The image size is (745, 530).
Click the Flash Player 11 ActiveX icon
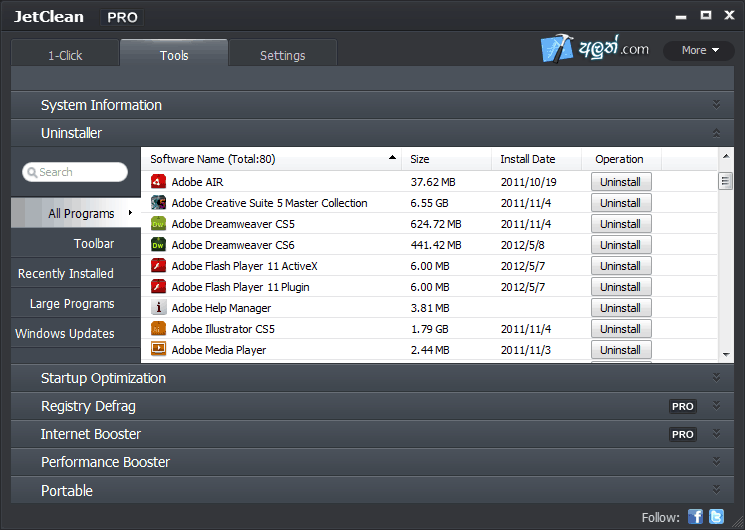pos(158,265)
